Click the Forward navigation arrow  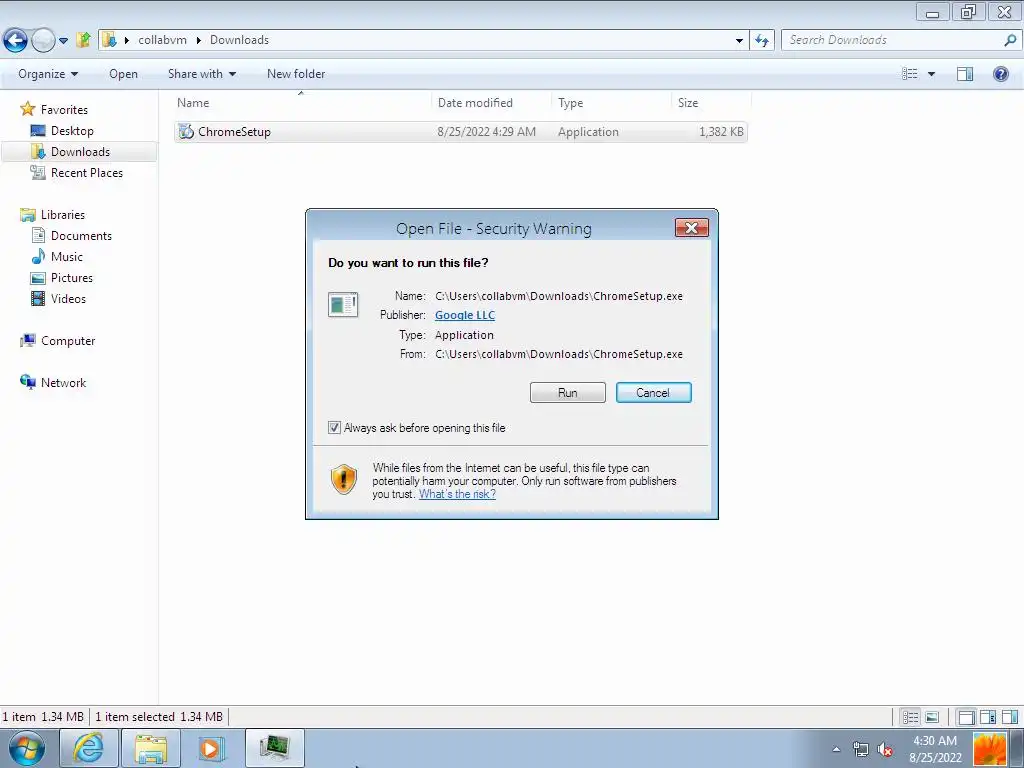(43, 40)
